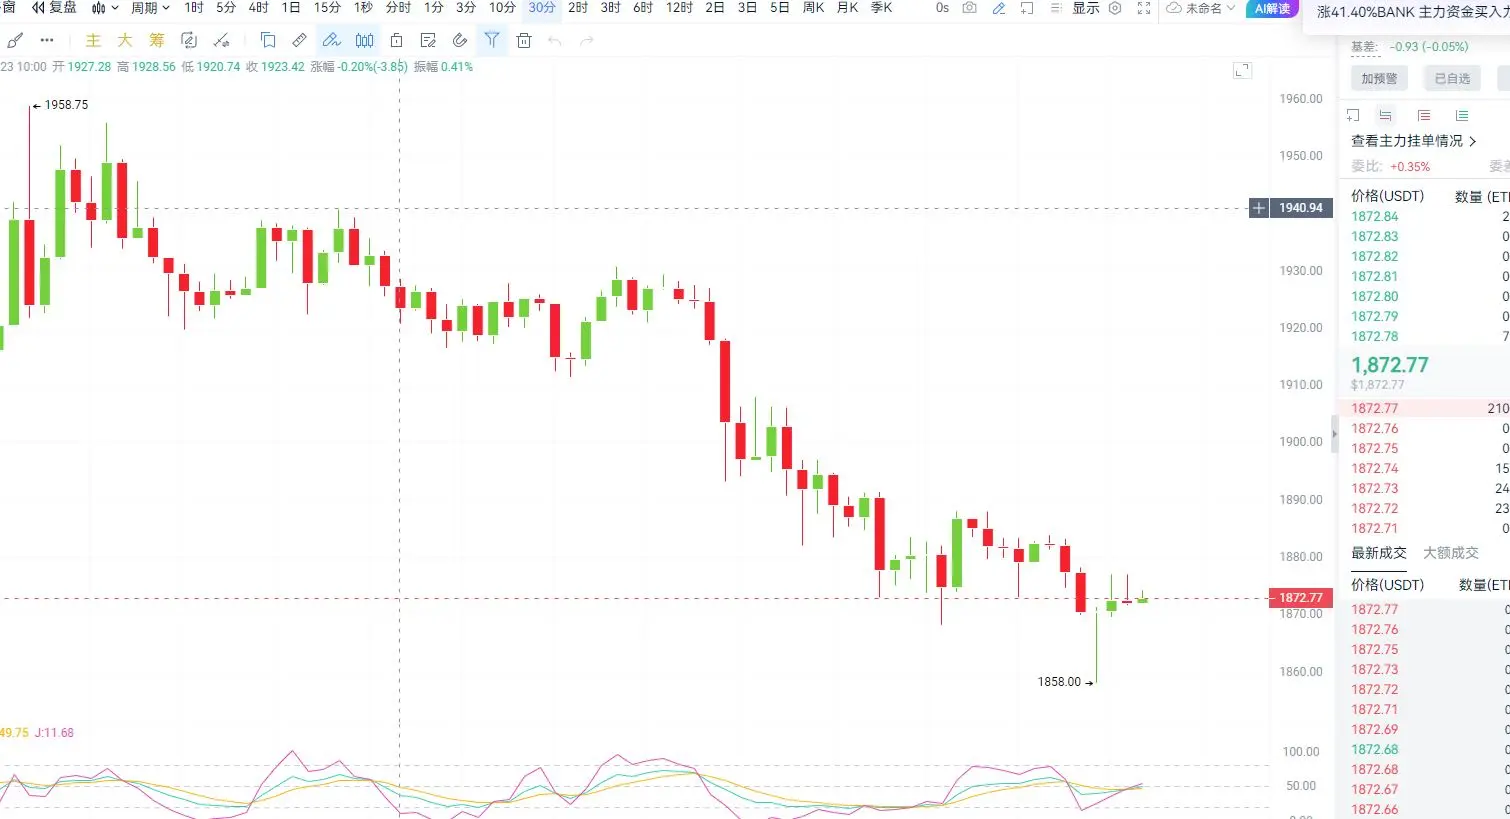The image size is (1510, 819).
Task: Switch to the 15分 timeframe
Action: [327, 8]
